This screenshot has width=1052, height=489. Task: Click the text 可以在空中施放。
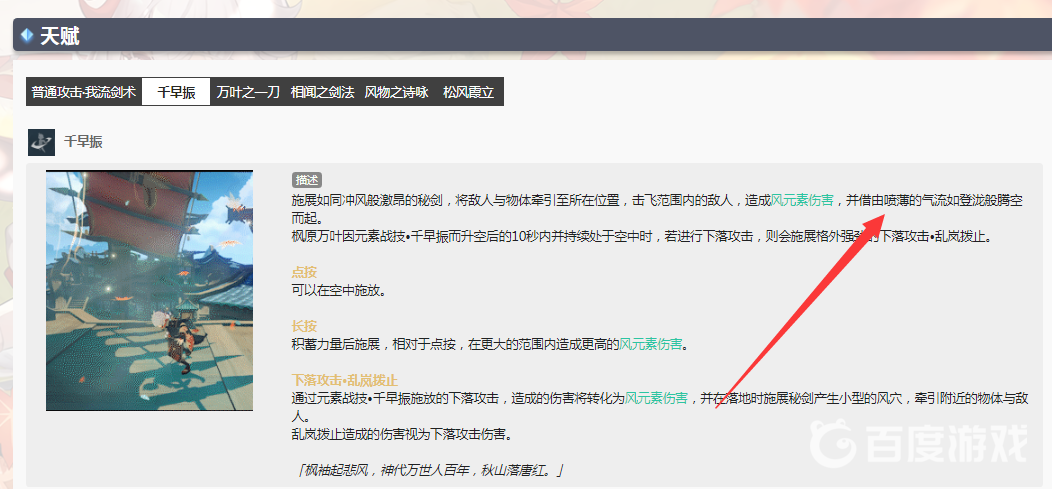[x=338, y=290]
